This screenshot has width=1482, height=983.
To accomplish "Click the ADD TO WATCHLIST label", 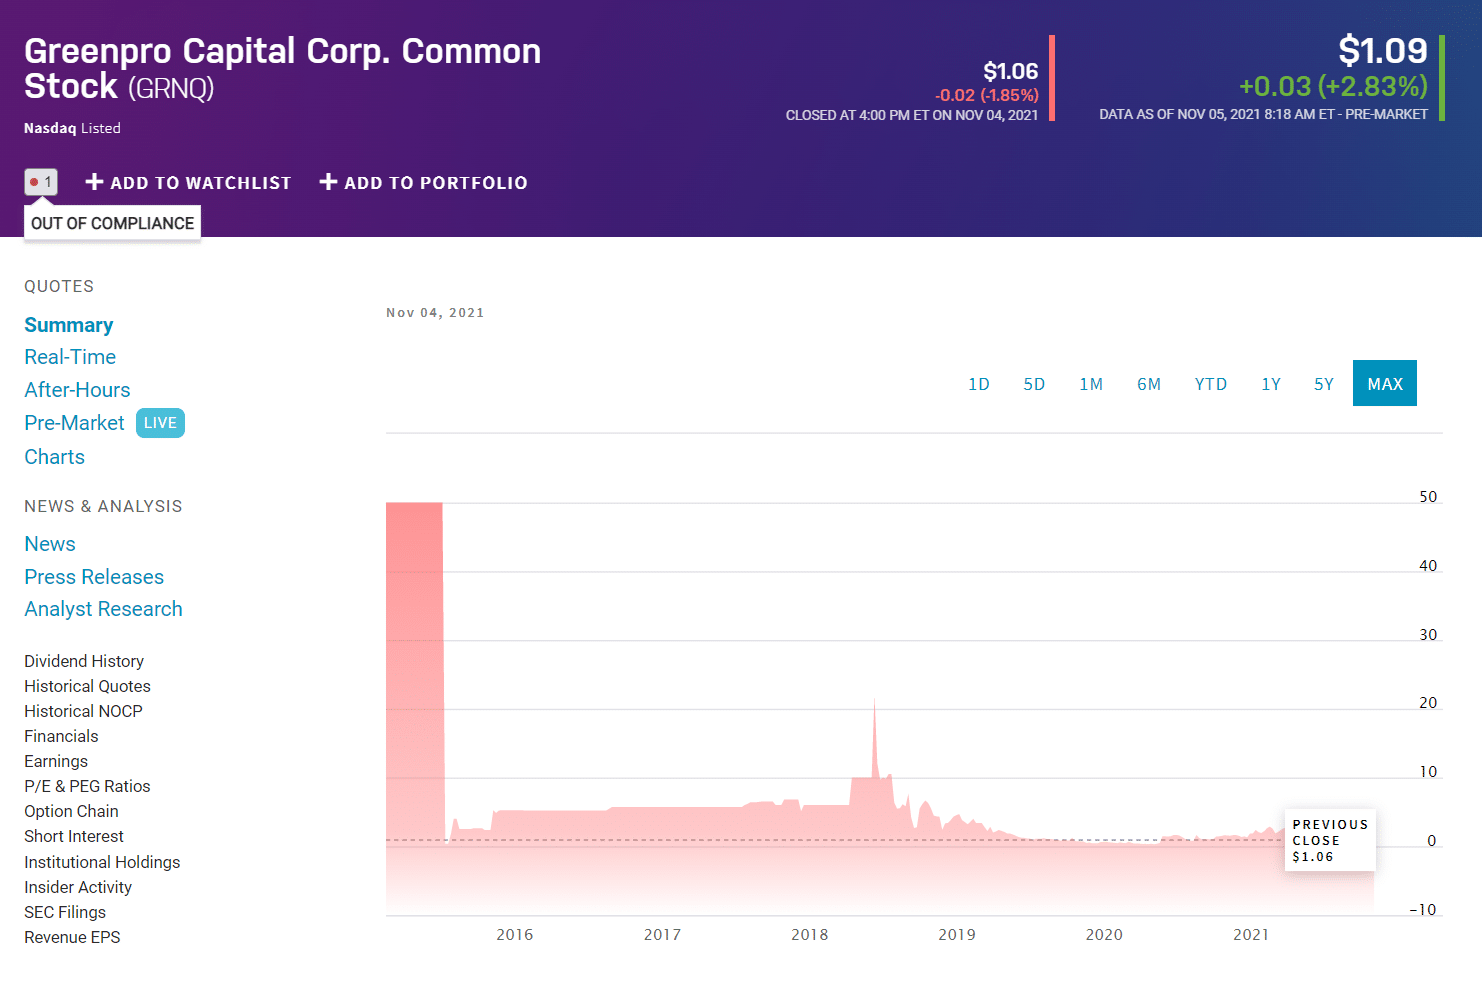I will tap(200, 183).
